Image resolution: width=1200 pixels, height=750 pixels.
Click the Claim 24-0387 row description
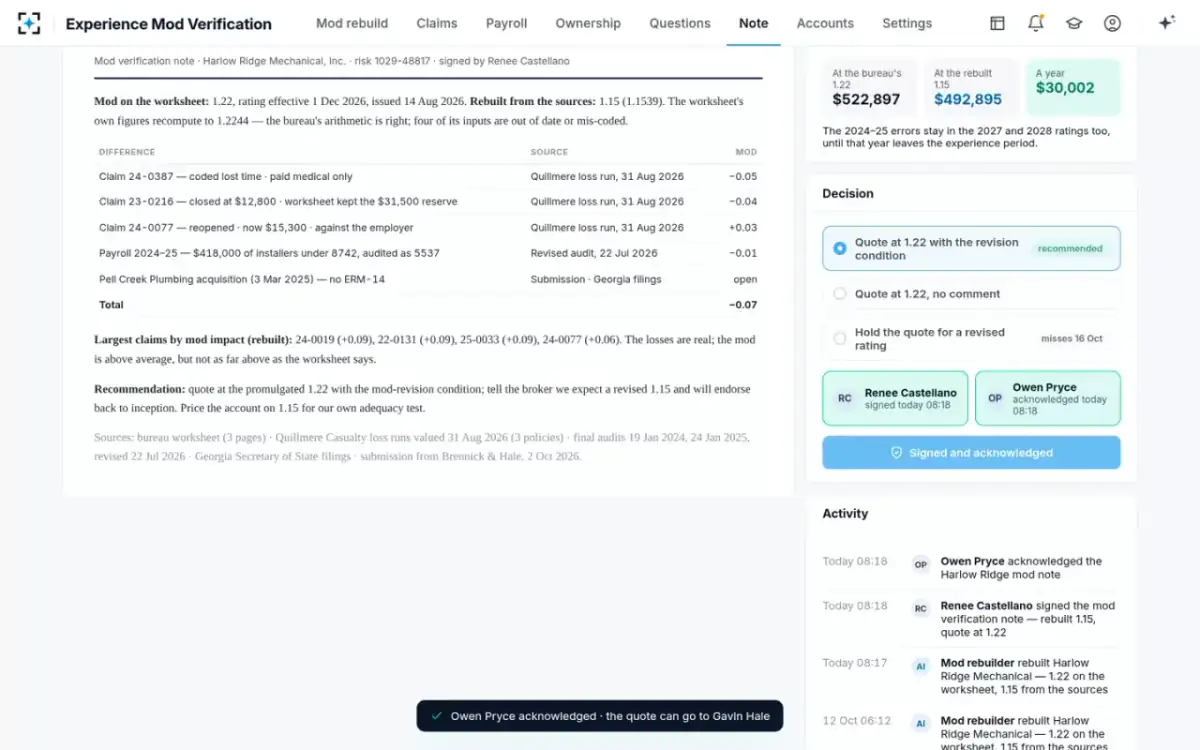225,176
